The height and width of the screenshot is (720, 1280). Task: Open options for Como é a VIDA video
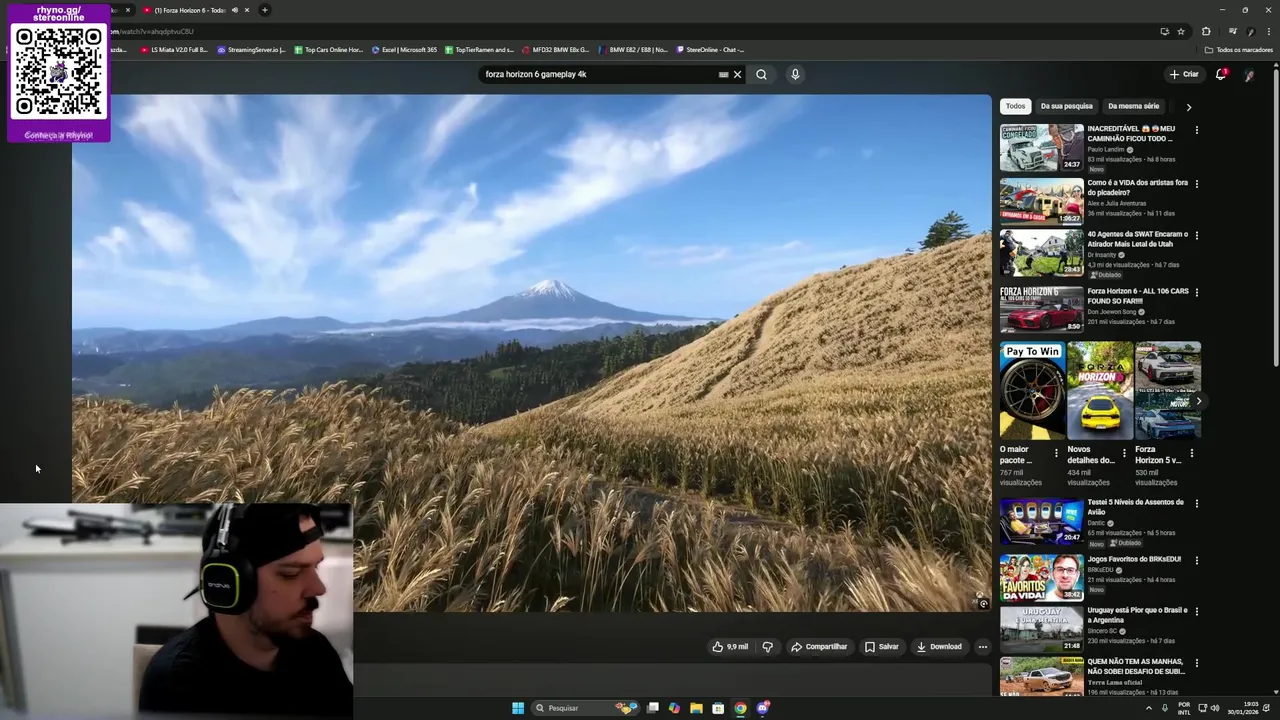pyautogui.click(x=1196, y=184)
